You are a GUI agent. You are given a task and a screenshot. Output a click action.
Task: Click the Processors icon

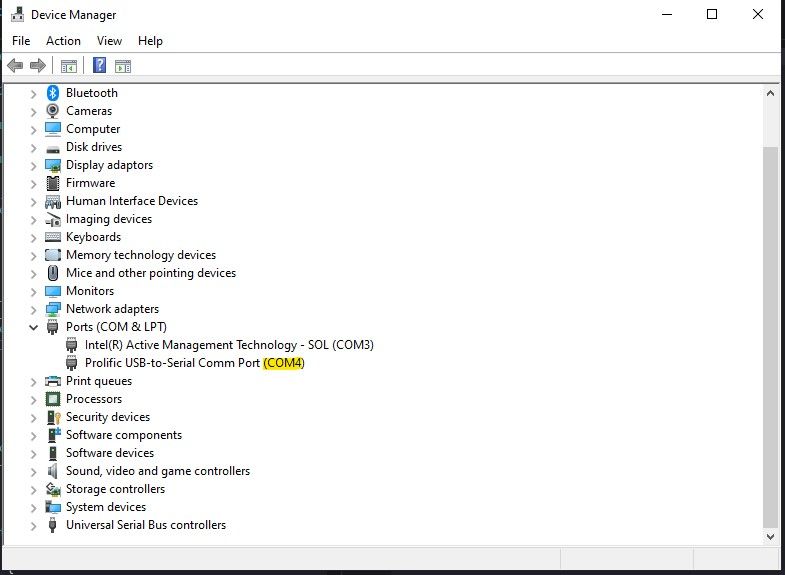coord(53,399)
